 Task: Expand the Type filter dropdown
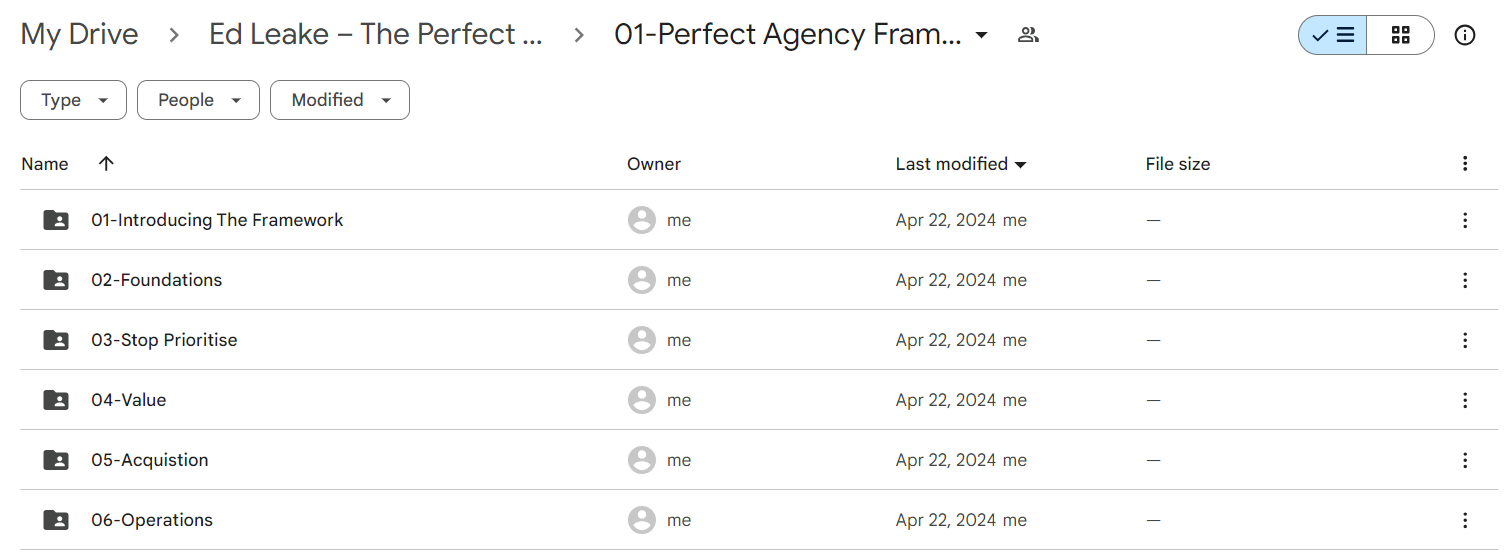[x=73, y=100]
